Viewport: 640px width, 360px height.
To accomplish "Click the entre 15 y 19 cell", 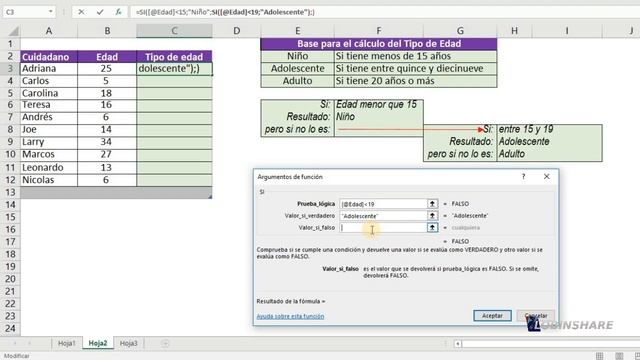I will click(549, 130).
